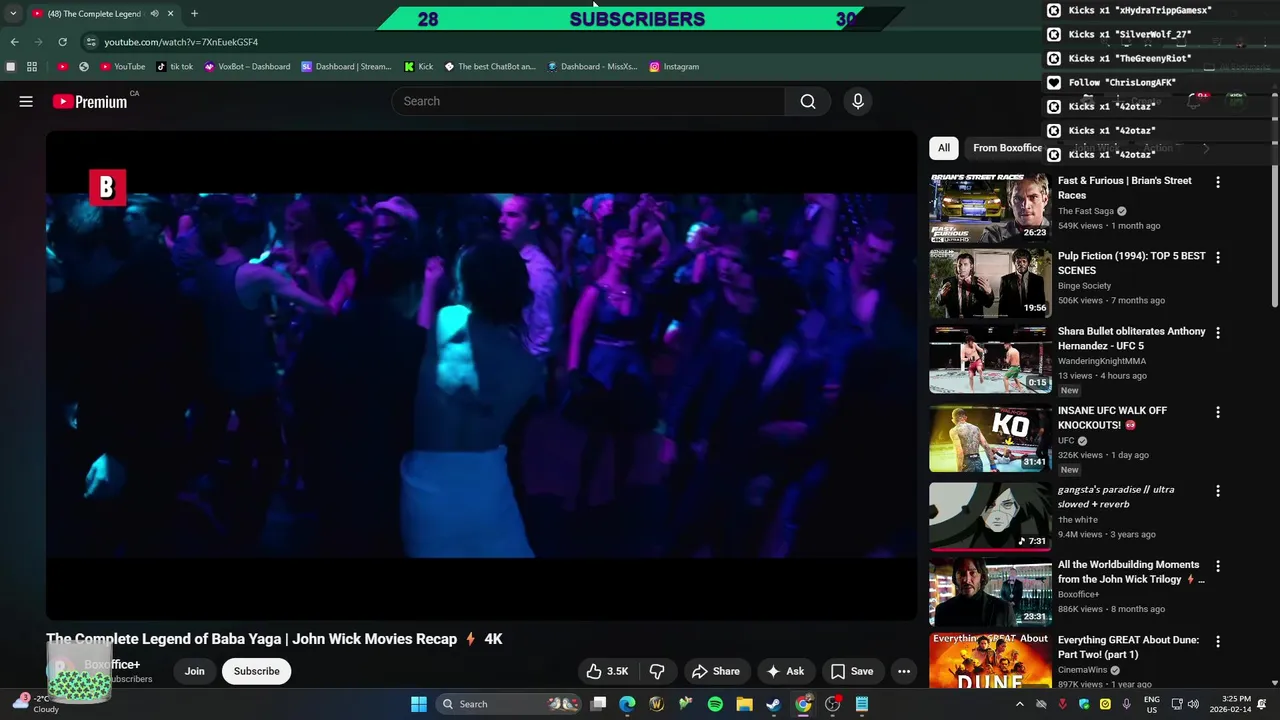Like the video with thumbs up
This screenshot has width=1280, height=720.
[607, 671]
